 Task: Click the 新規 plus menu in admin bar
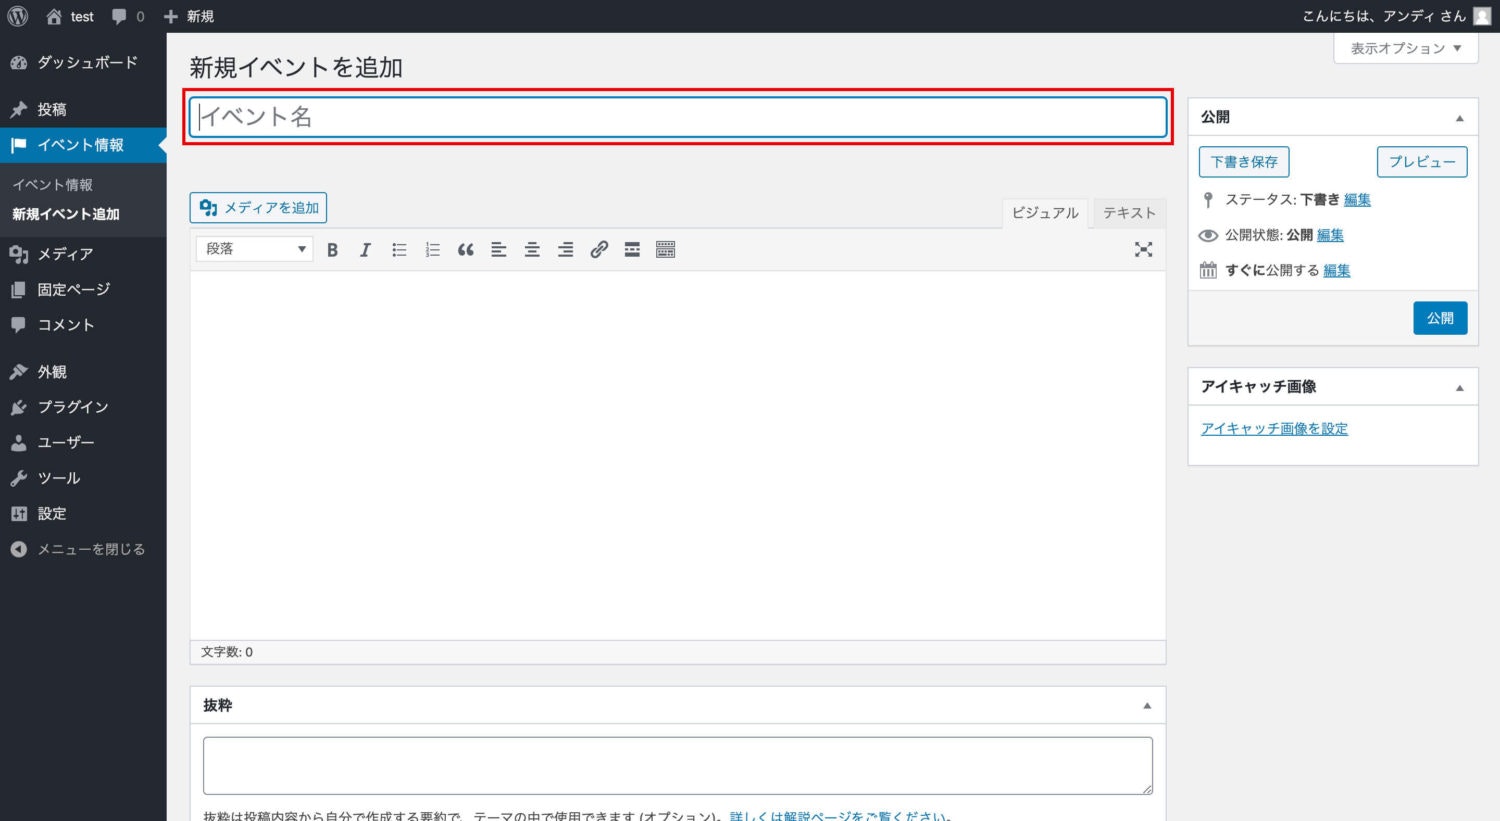(189, 16)
